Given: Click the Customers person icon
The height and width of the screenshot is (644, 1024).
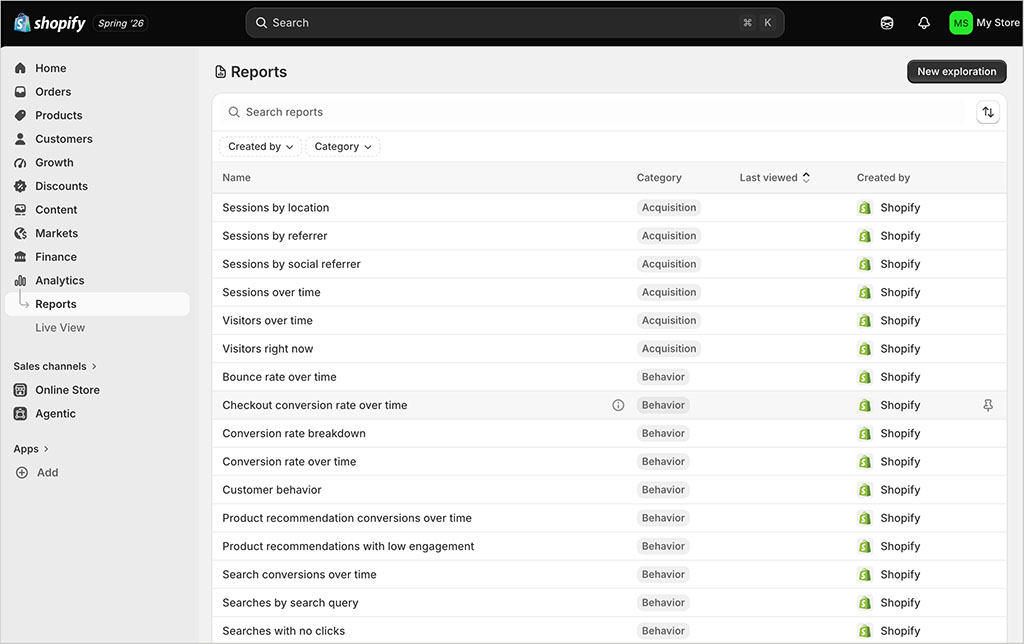Looking at the screenshot, I should [20, 138].
